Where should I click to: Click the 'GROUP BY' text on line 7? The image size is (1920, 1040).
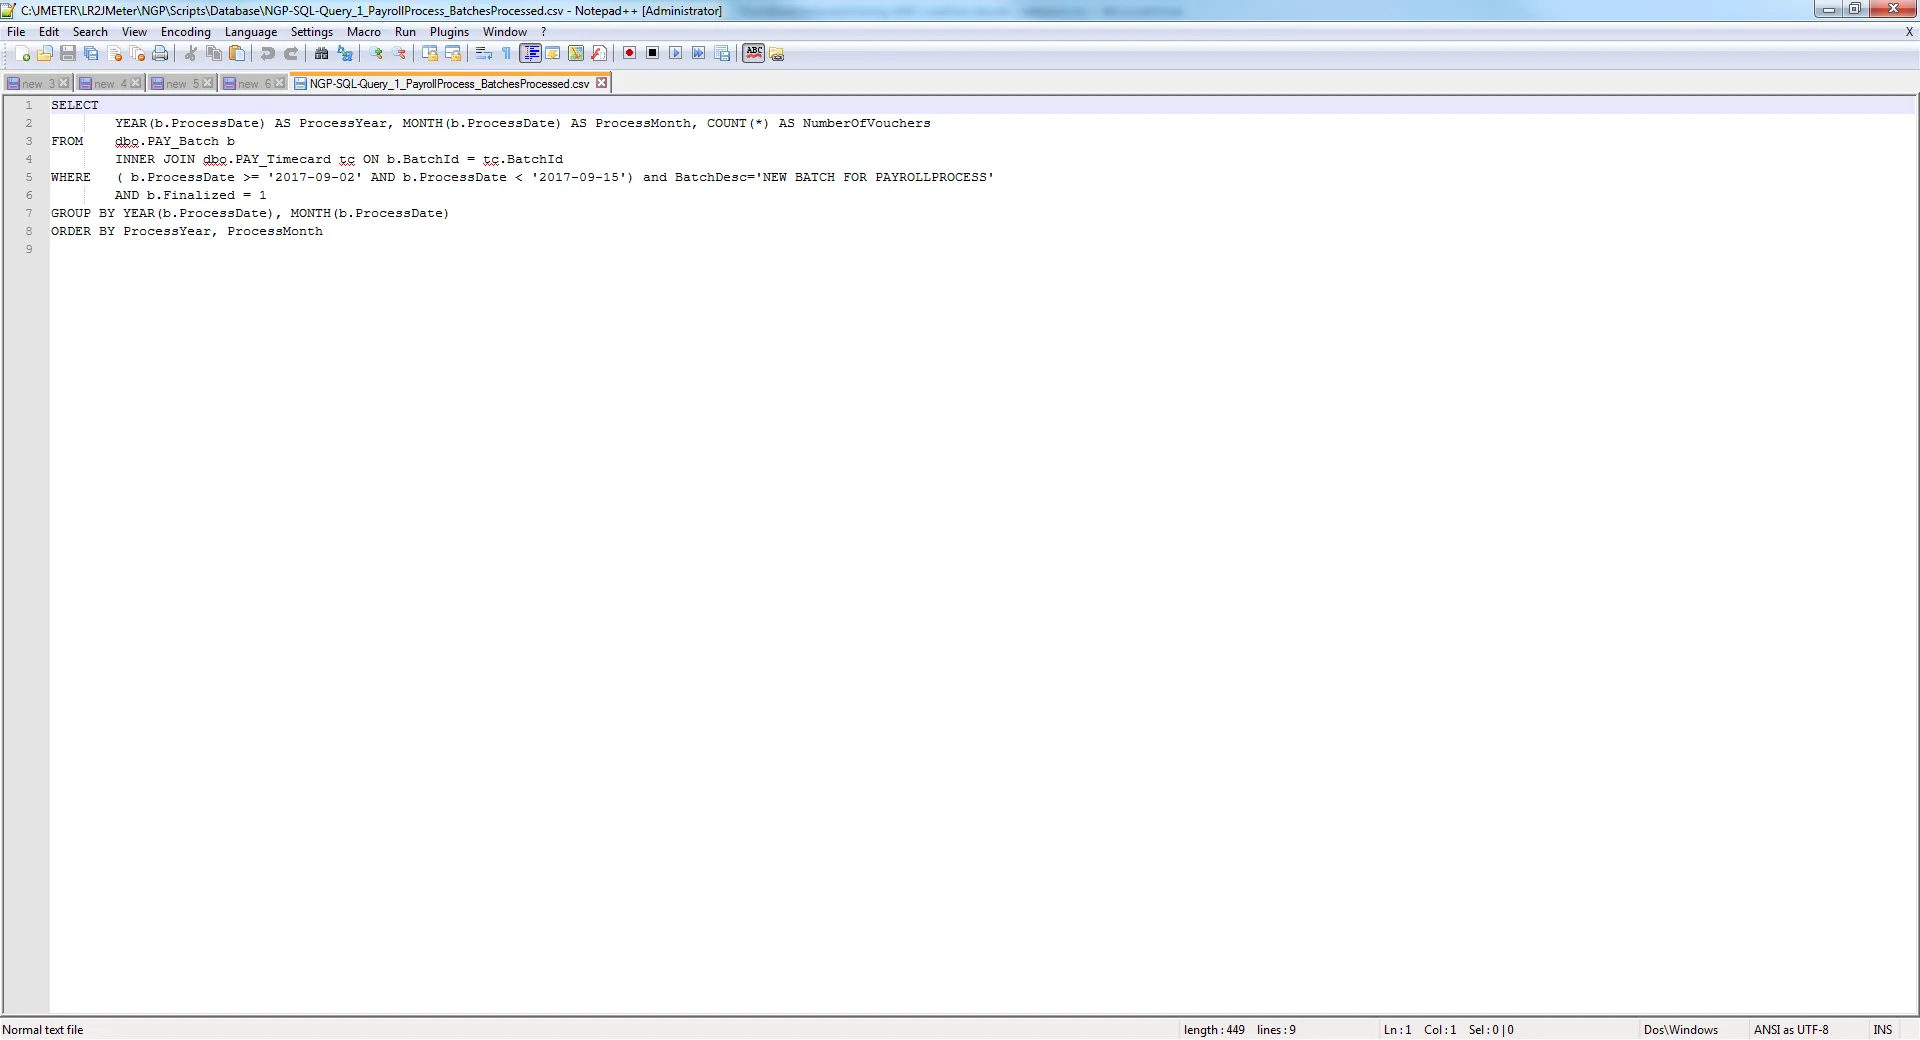(x=83, y=213)
